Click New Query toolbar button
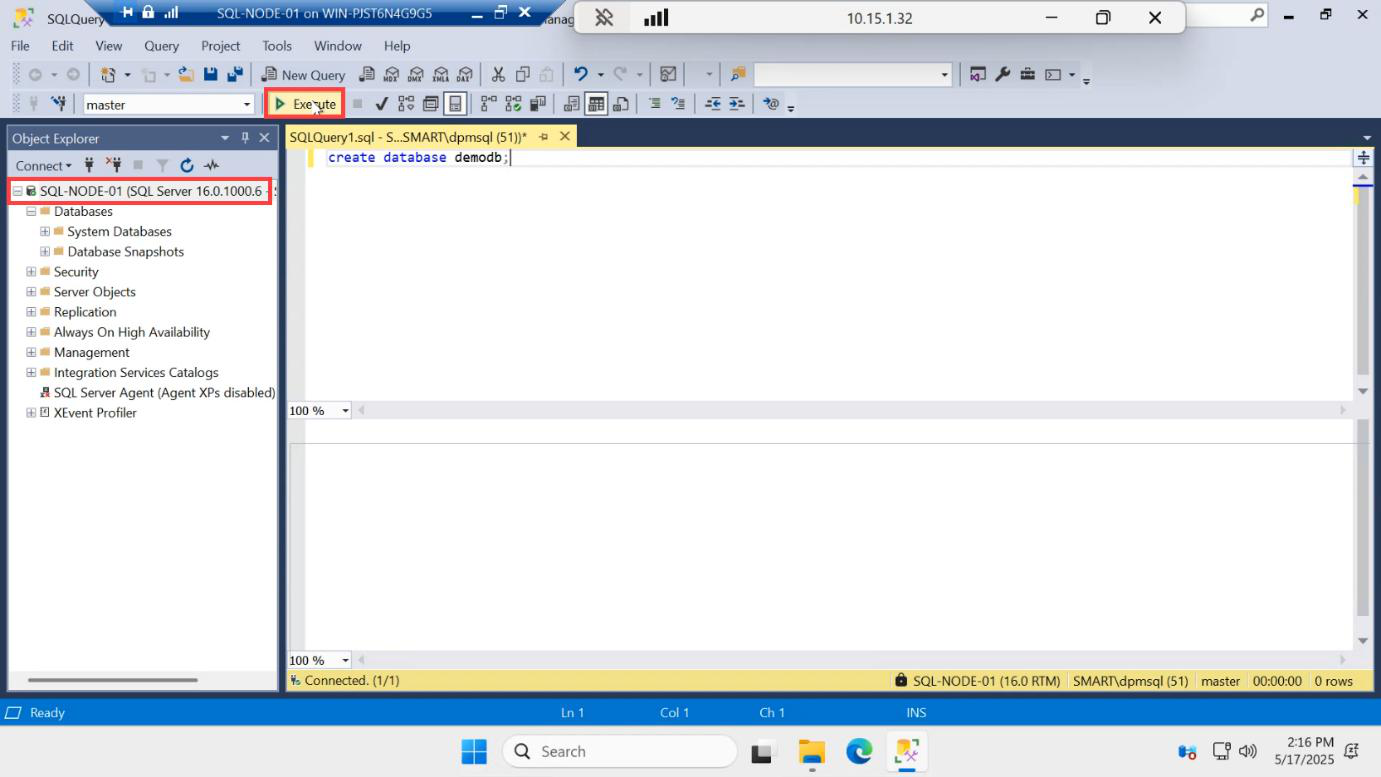This screenshot has height=777, width=1381. 303,74
